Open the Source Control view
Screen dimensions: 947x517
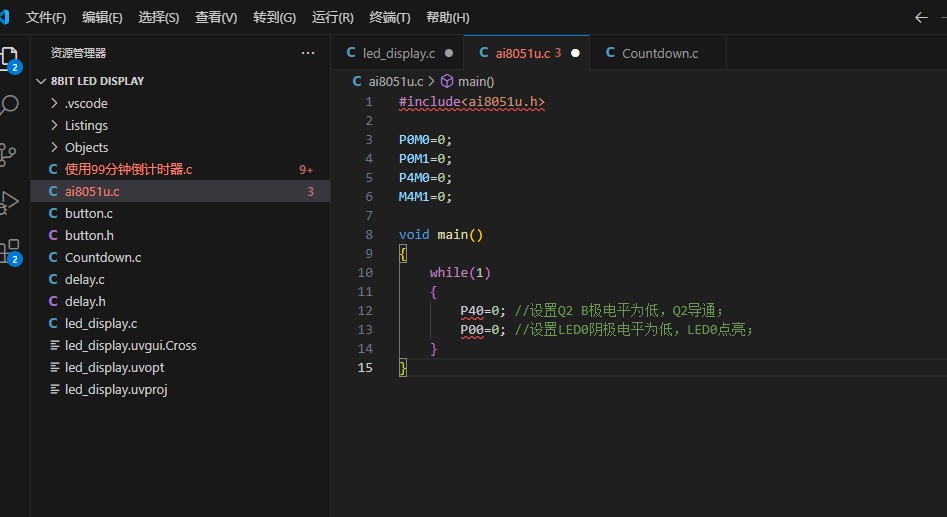point(8,155)
